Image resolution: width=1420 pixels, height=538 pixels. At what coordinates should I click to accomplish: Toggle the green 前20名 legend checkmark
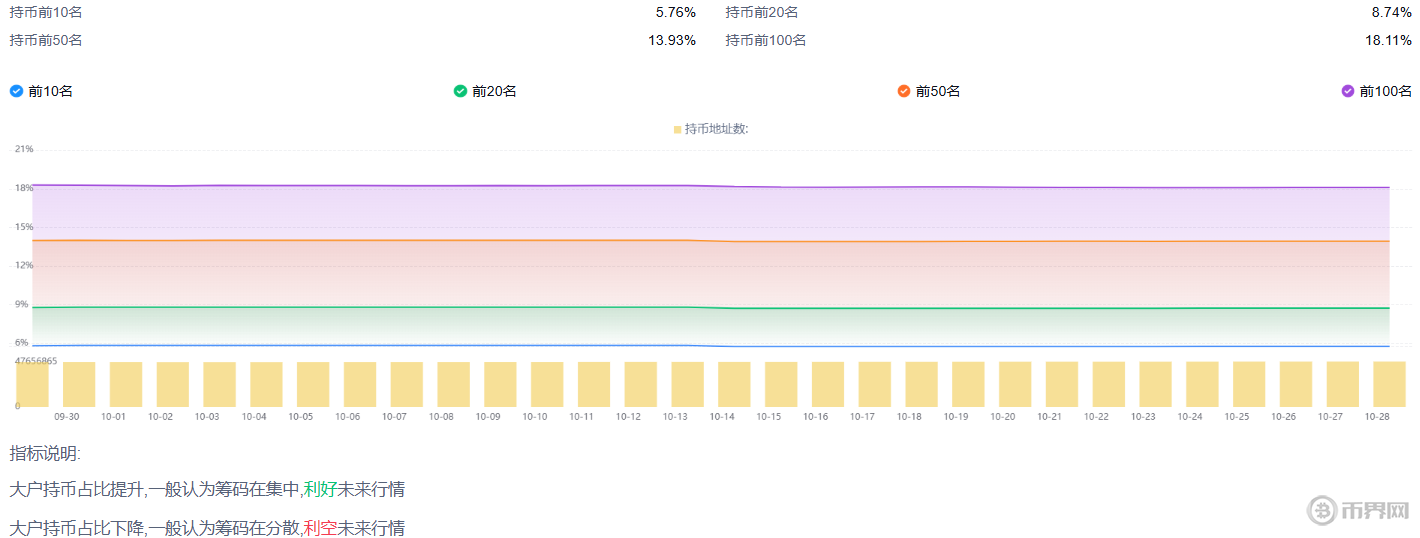point(460,91)
